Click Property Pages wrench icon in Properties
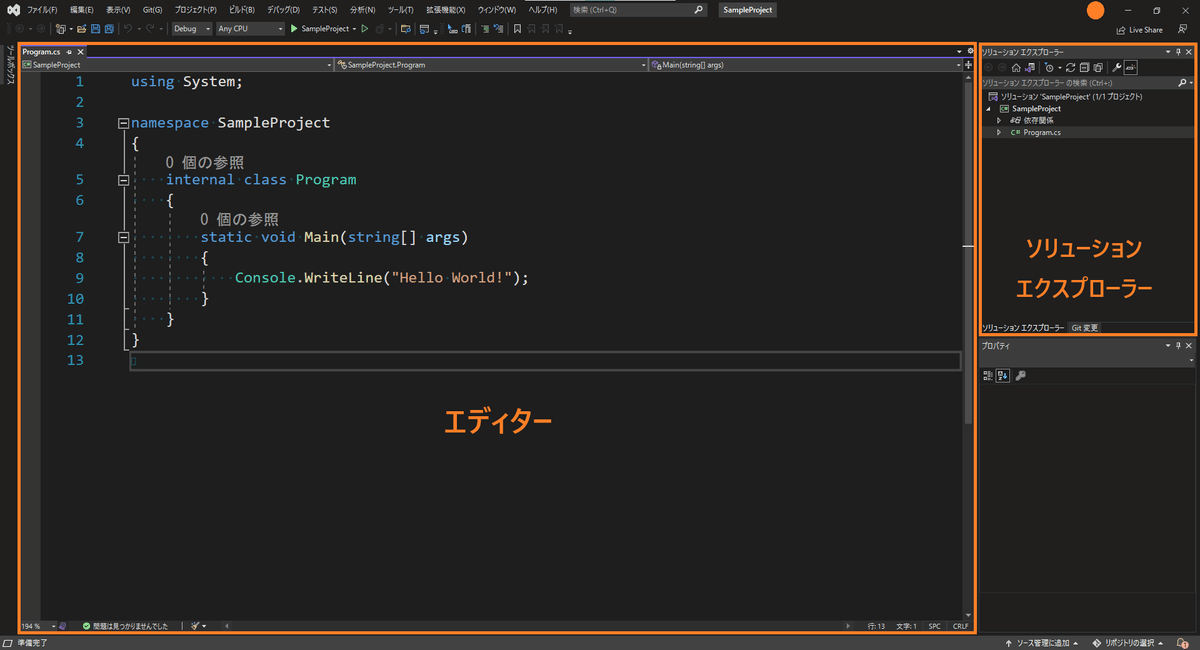Image resolution: width=1200 pixels, height=650 pixels. tap(1021, 376)
